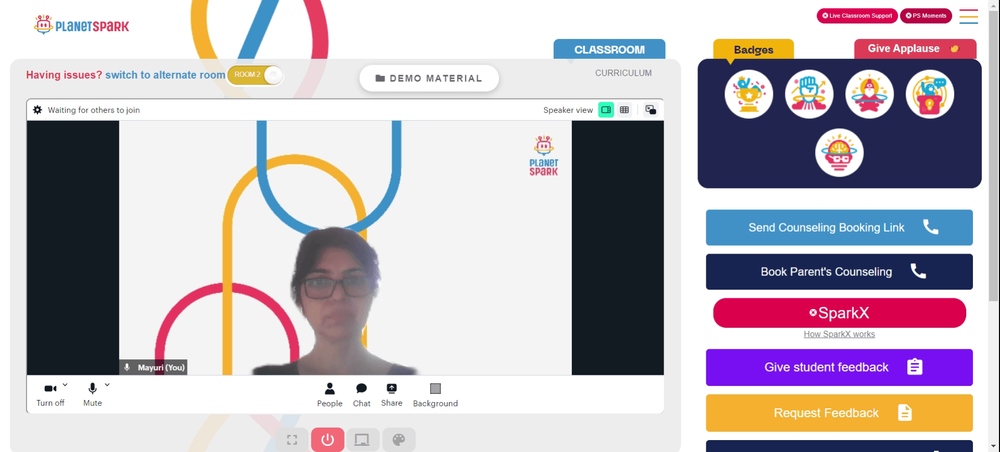Image resolution: width=1000 pixels, height=452 pixels.
Task: Start screen Share
Action: pyautogui.click(x=392, y=395)
